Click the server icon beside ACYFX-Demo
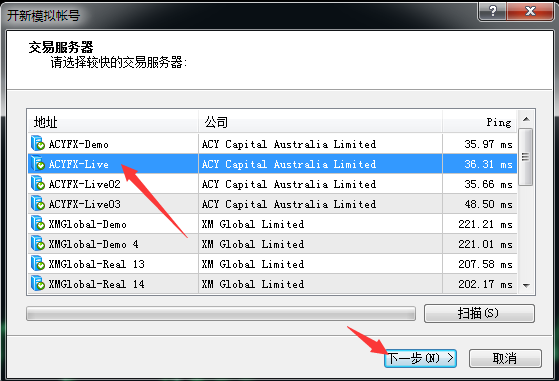559x381 pixels. coord(38,144)
